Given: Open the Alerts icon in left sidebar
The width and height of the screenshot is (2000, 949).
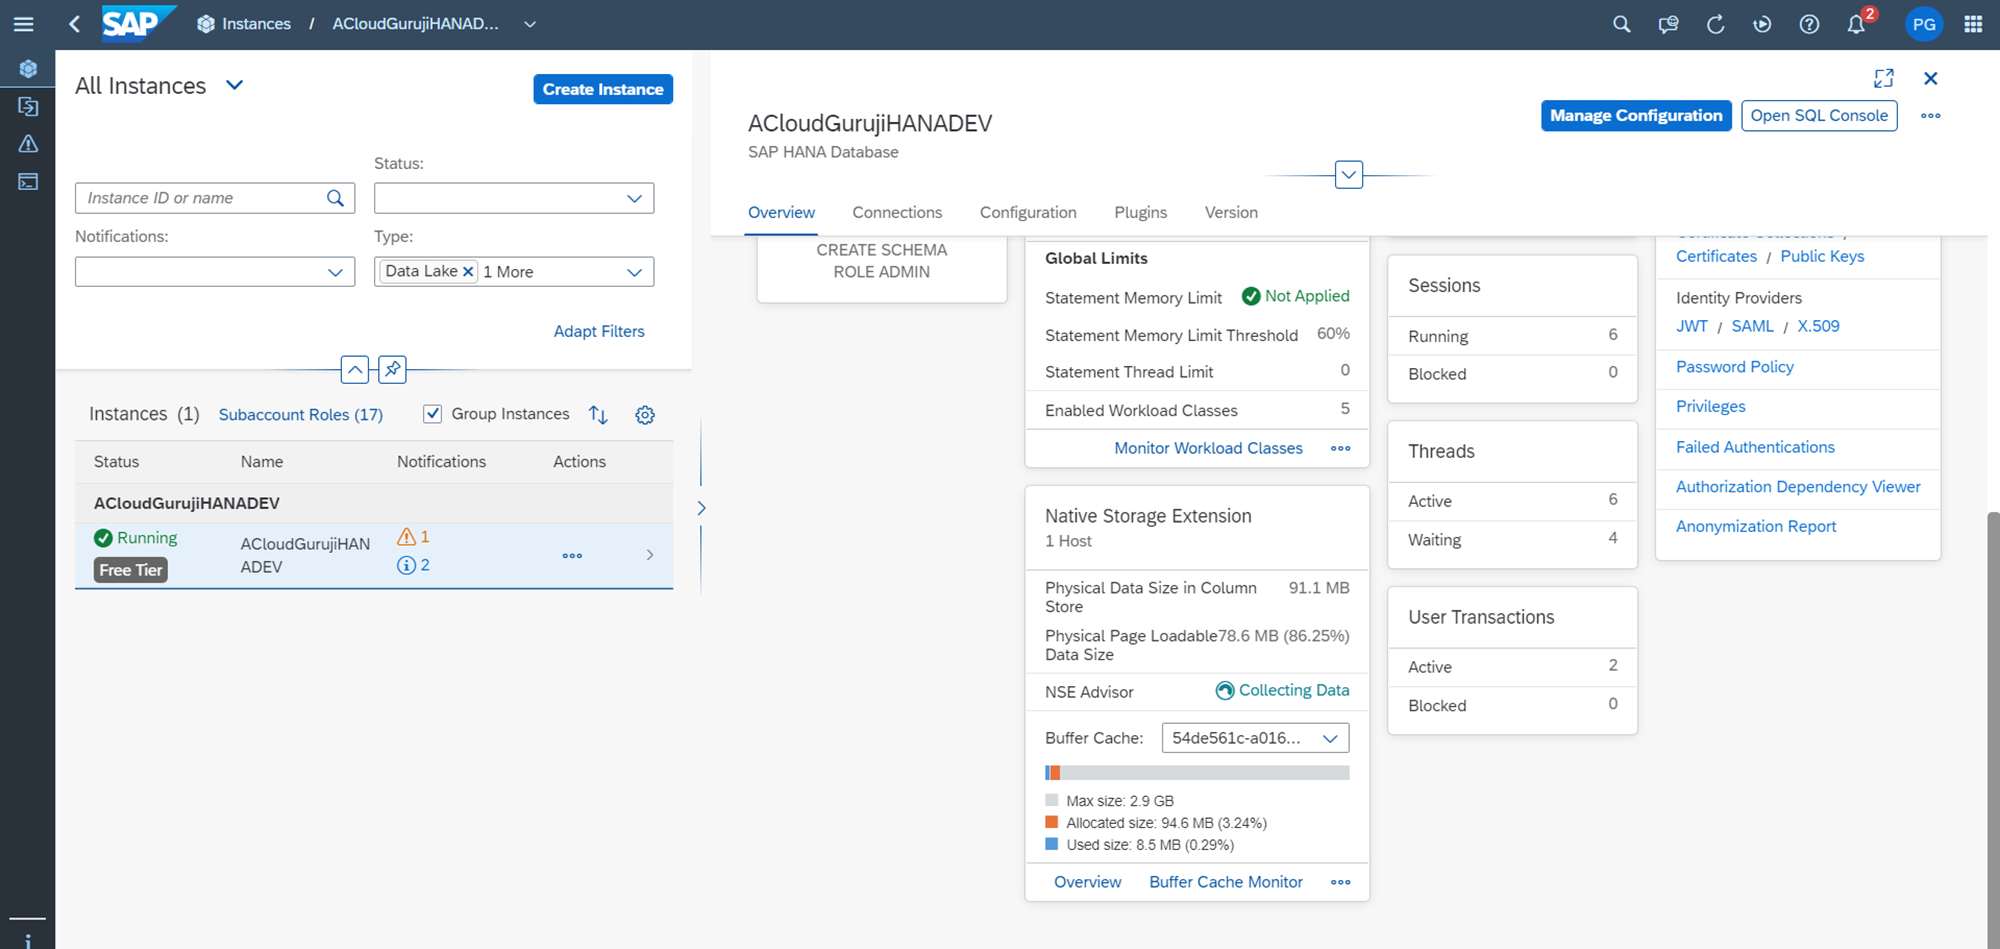Looking at the screenshot, I should pos(28,144).
